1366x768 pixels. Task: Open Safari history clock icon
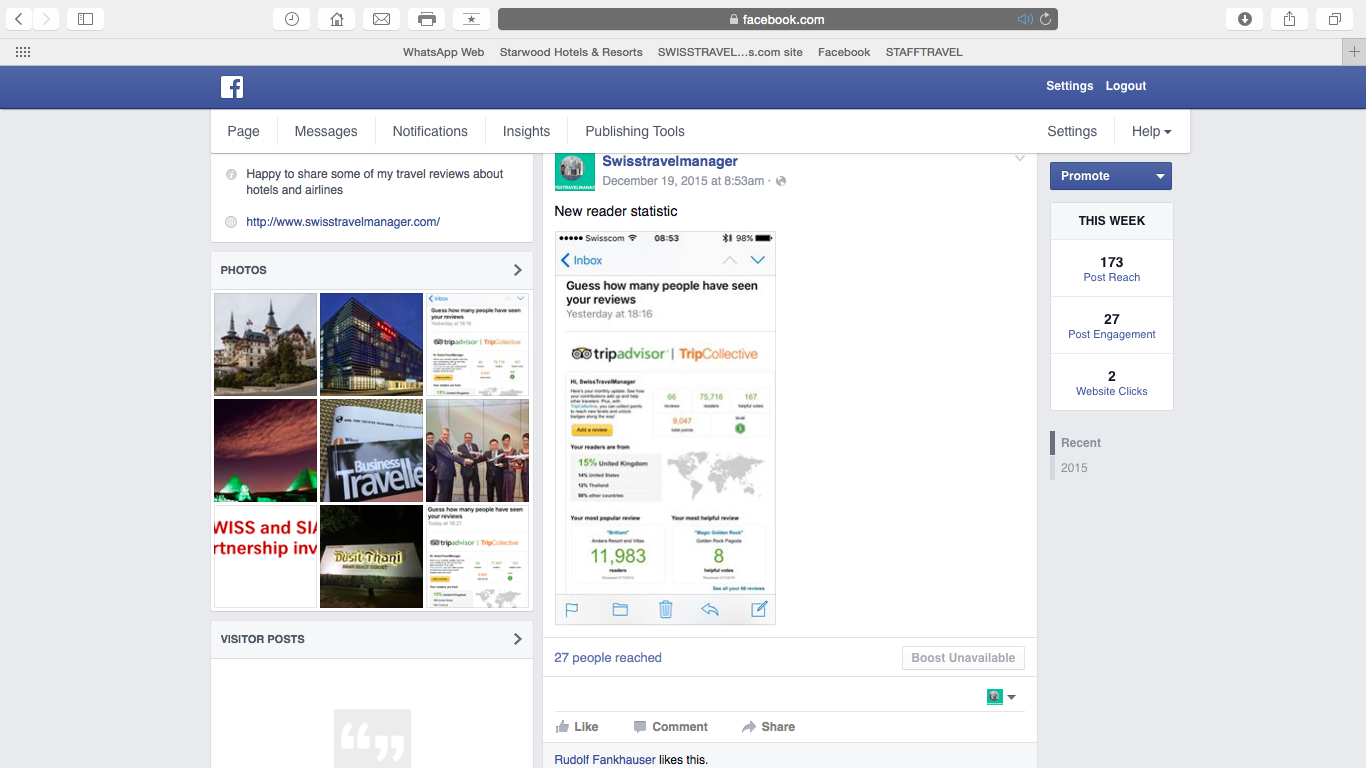(291, 19)
